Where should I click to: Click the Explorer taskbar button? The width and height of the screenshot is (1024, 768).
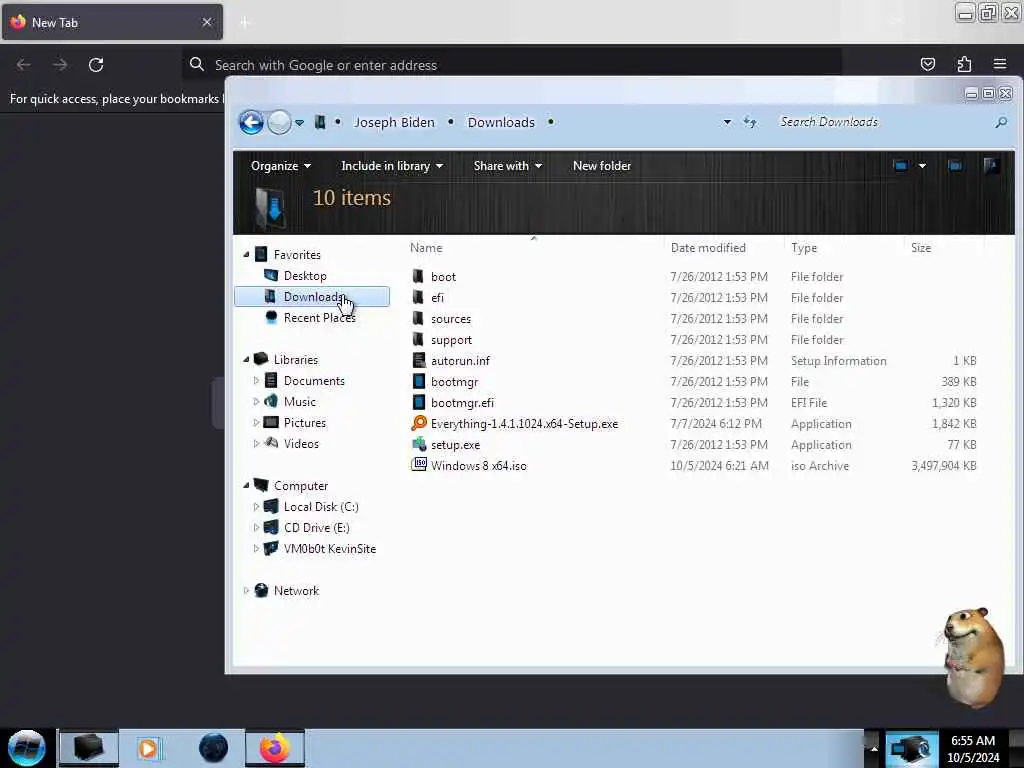point(89,748)
